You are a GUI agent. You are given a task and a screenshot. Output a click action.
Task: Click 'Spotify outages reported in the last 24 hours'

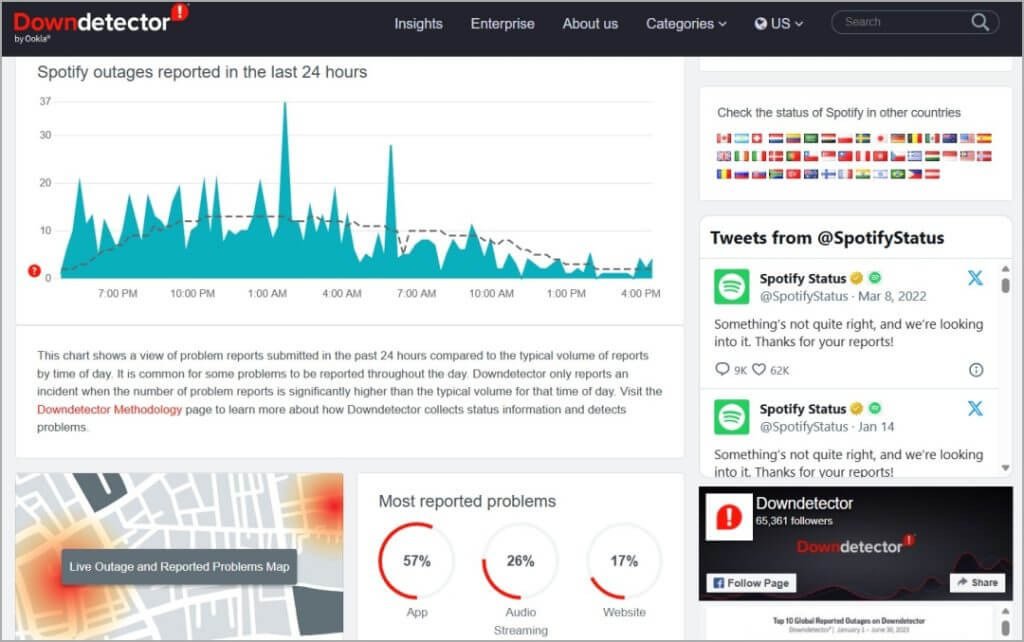click(x=202, y=72)
